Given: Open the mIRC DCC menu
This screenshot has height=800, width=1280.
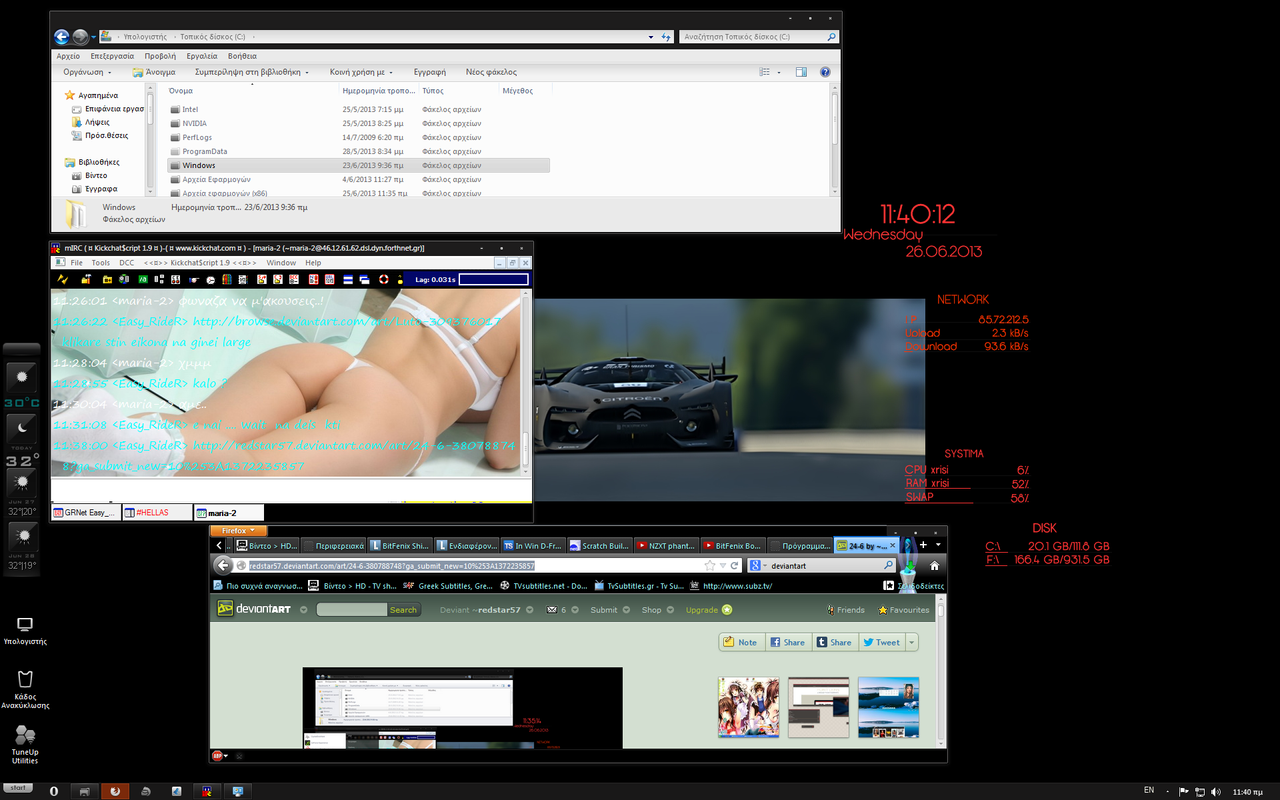Looking at the screenshot, I should point(126,263).
